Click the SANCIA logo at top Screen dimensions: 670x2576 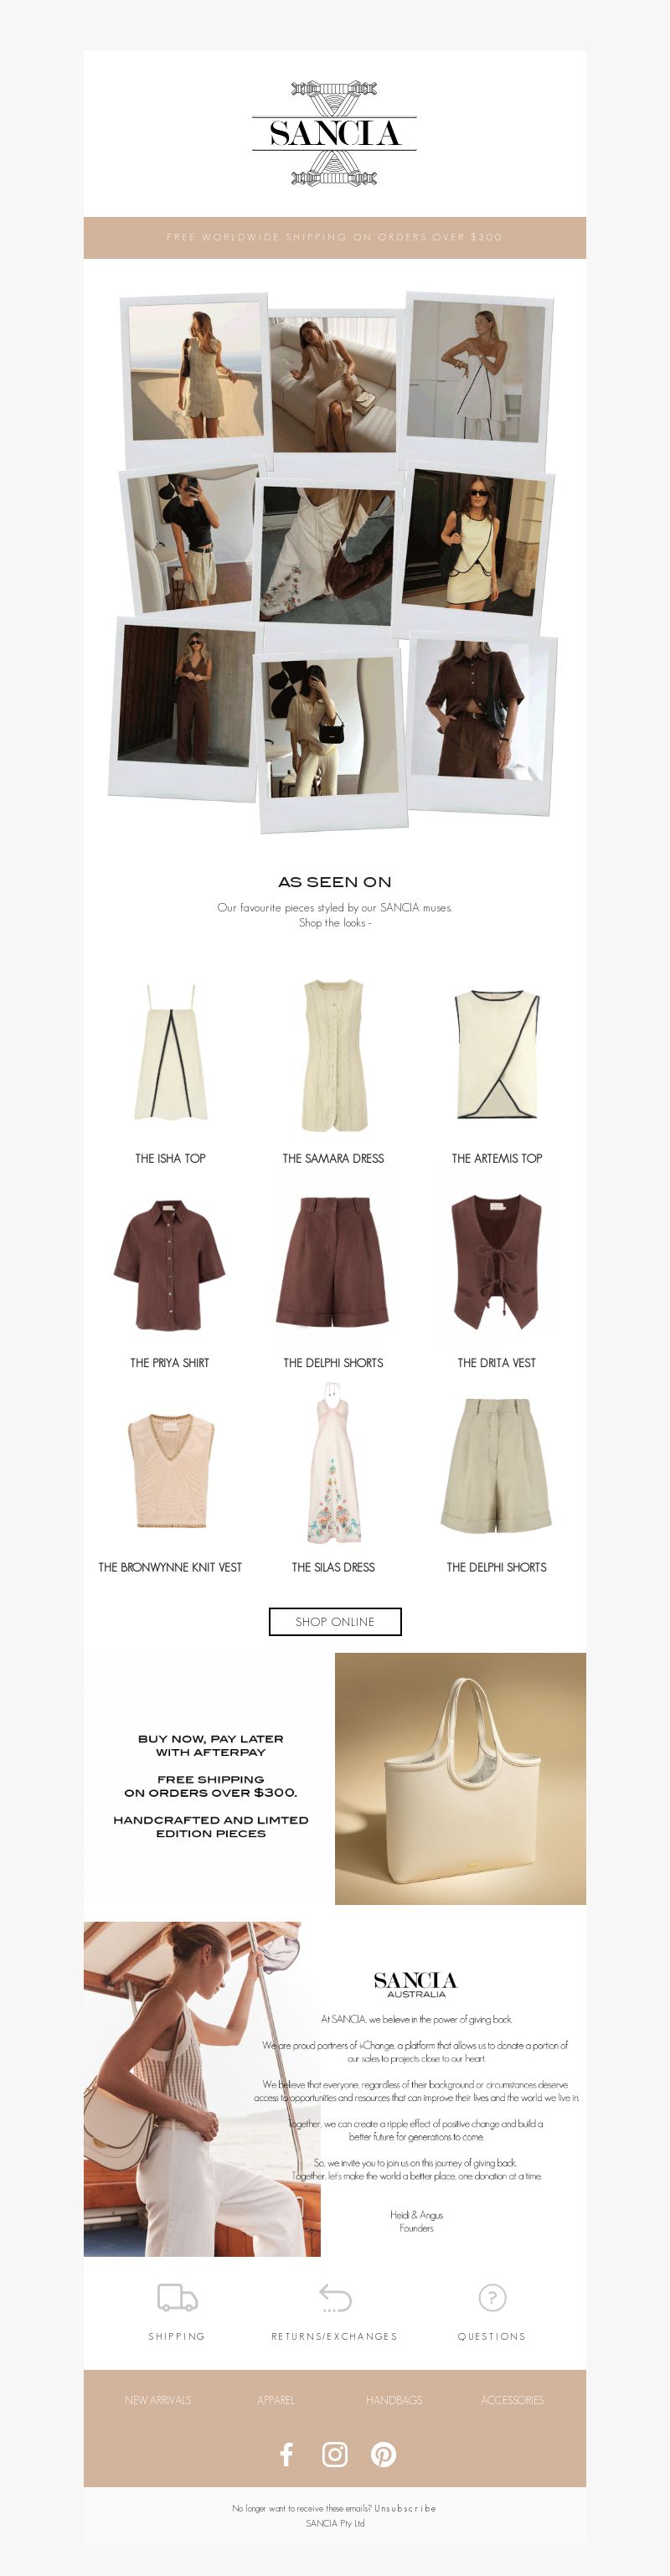point(334,133)
